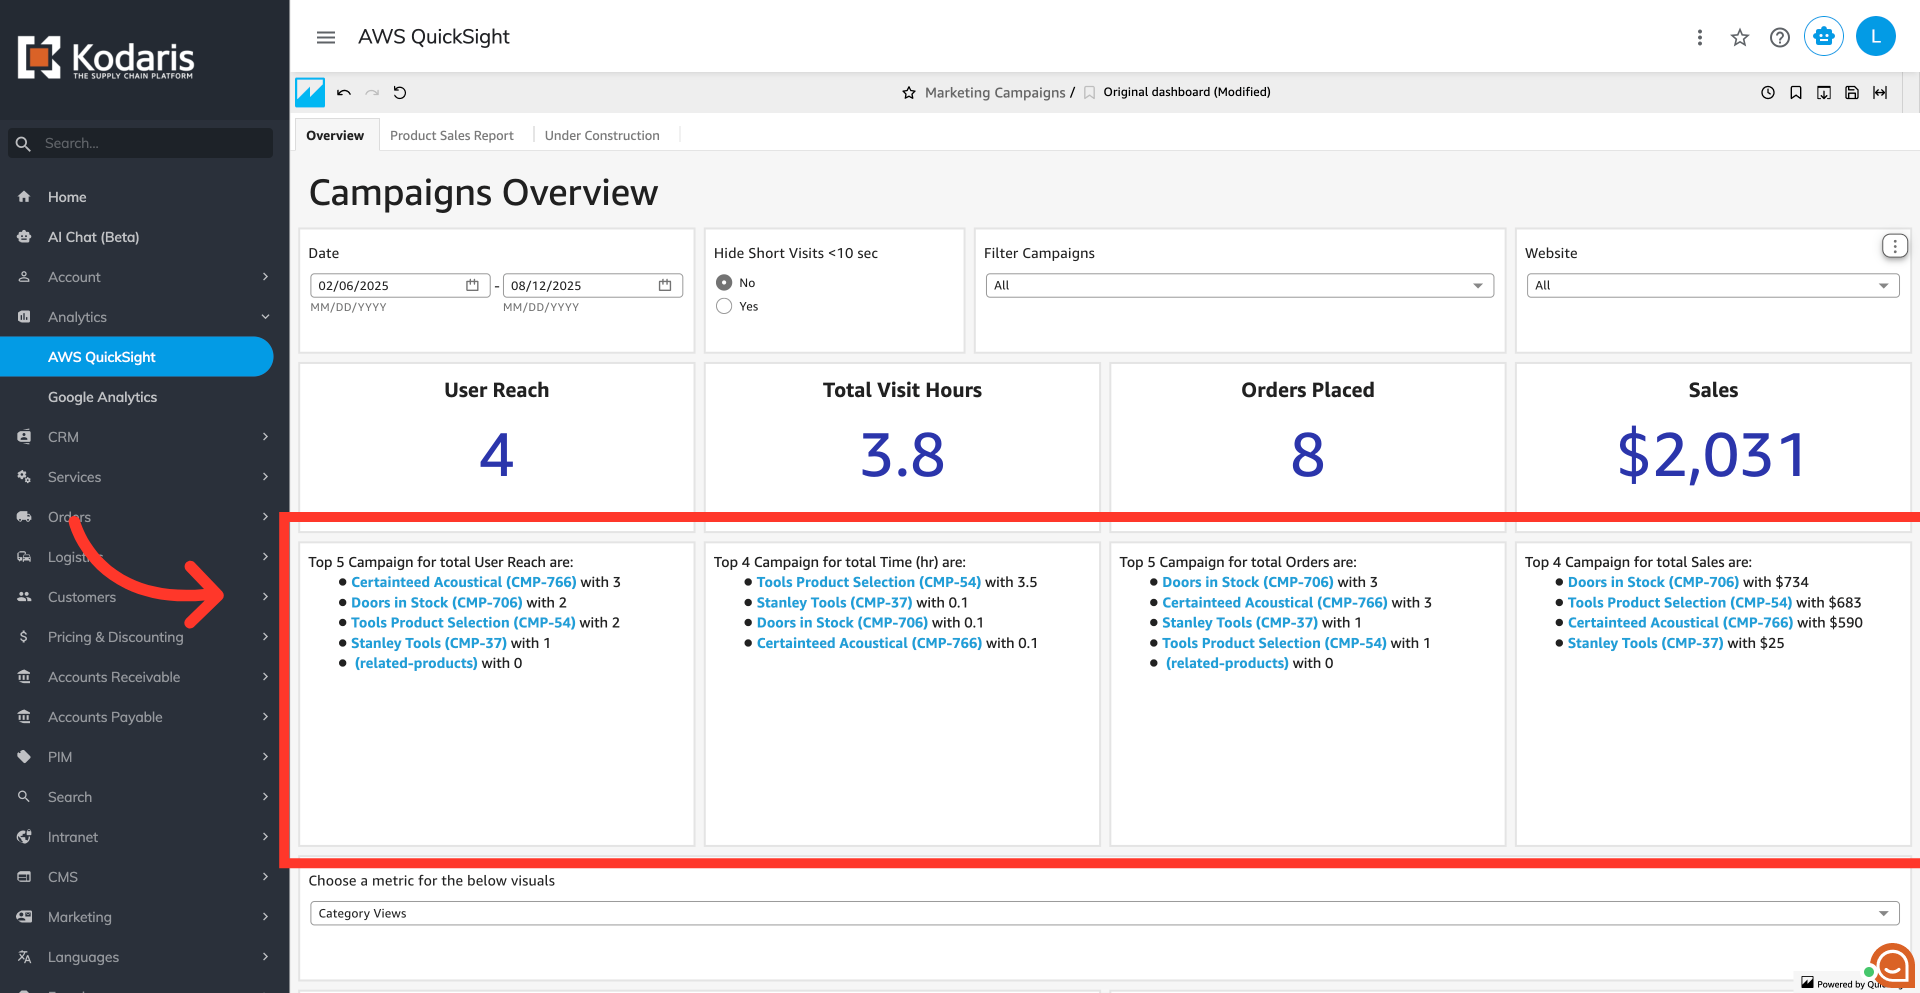Viewport: 1920px width, 993px height.
Task: Switch to the Overview tab
Action: 335,135
